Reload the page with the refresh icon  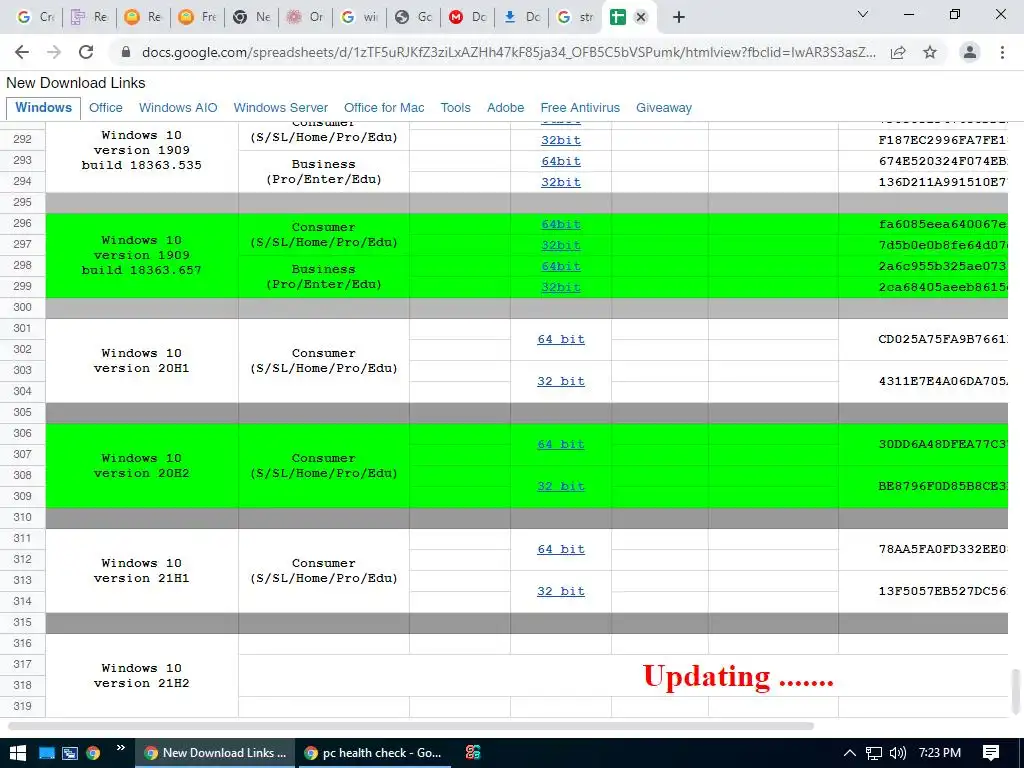click(x=86, y=52)
